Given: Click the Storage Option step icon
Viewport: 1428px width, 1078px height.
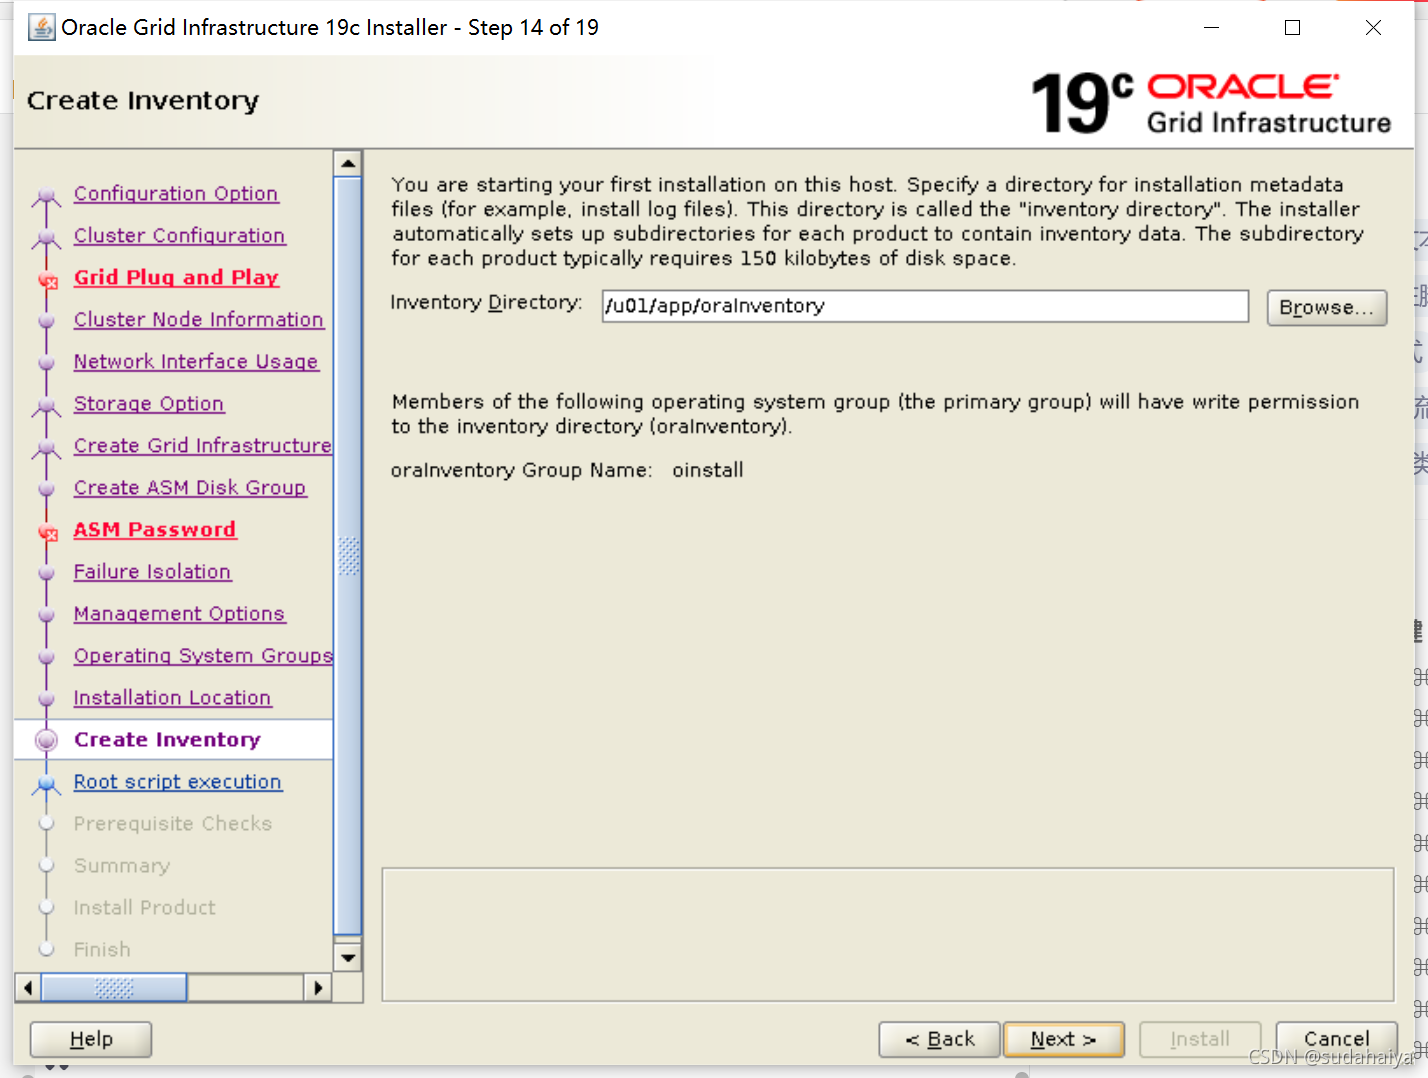Looking at the screenshot, I should pyautogui.click(x=46, y=406).
